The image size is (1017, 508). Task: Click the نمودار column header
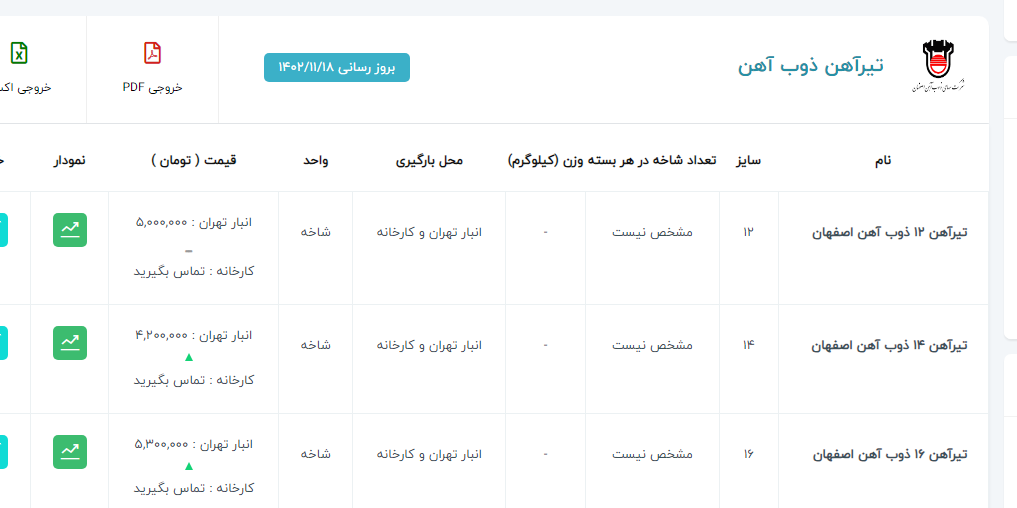(x=69, y=160)
